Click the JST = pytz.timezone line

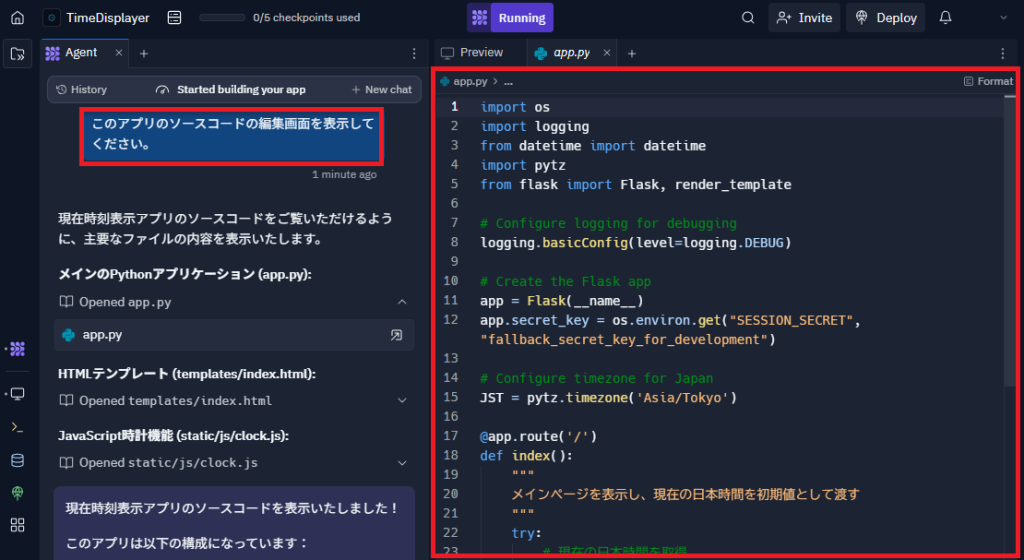(x=608, y=397)
